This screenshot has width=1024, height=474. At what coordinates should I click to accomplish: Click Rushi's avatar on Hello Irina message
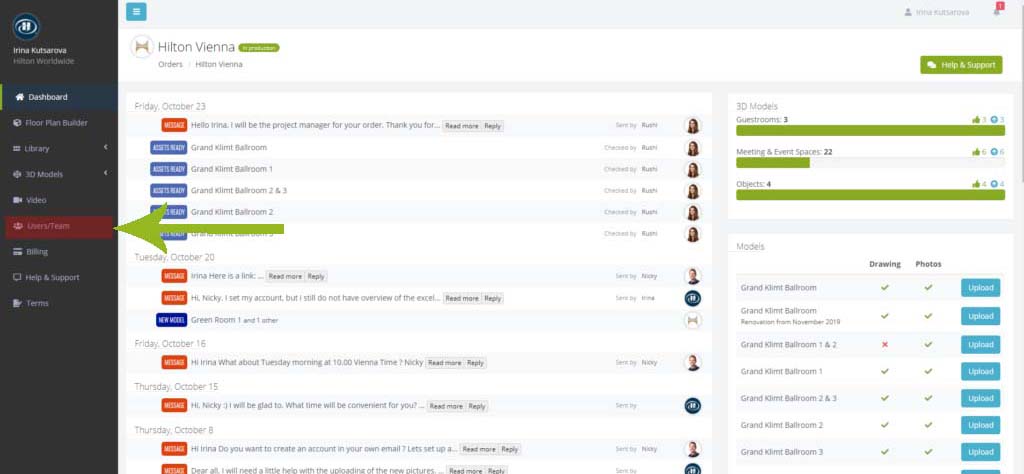[x=693, y=125]
